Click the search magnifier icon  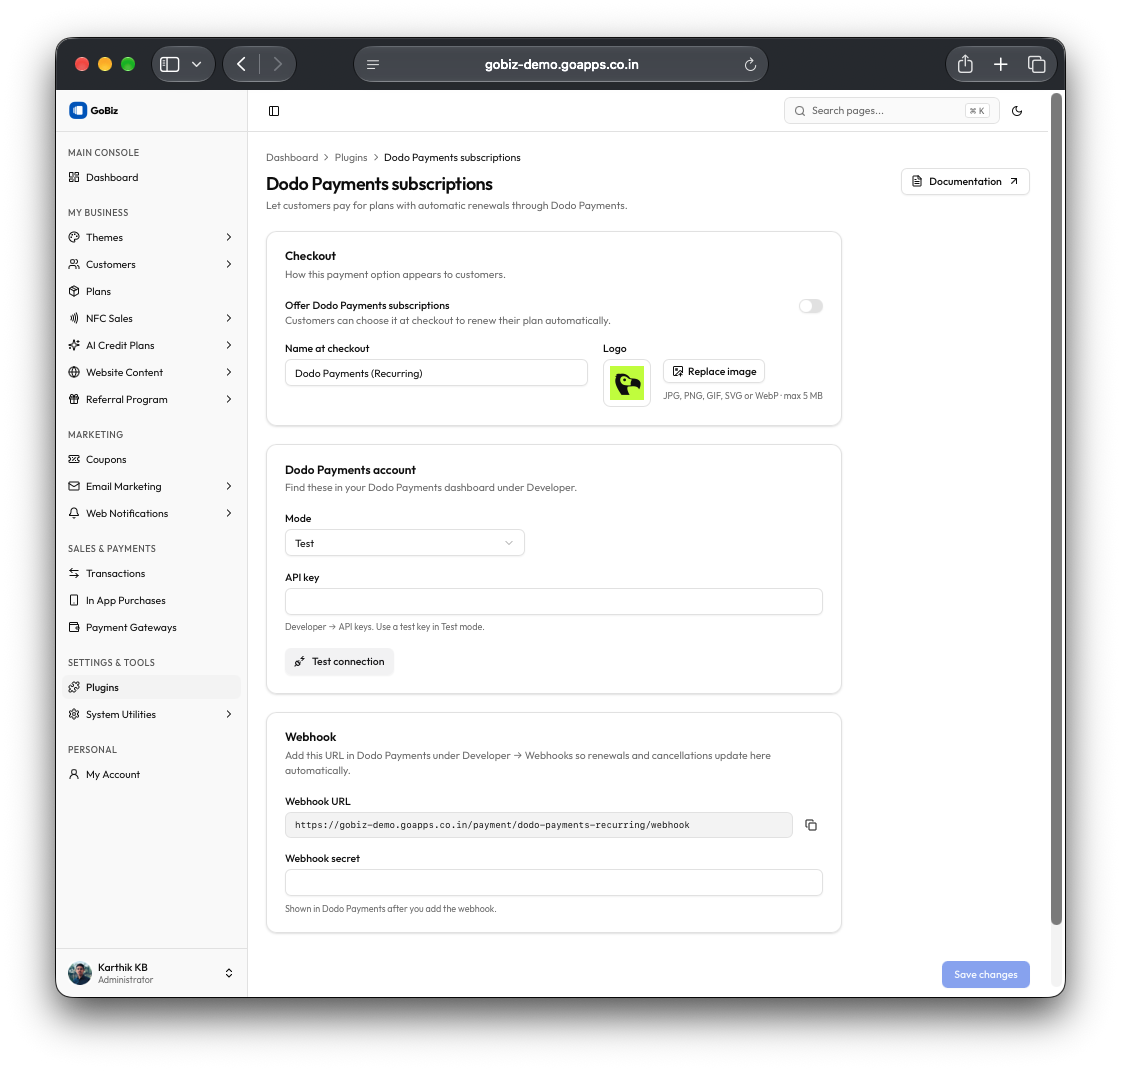tap(800, 111)
